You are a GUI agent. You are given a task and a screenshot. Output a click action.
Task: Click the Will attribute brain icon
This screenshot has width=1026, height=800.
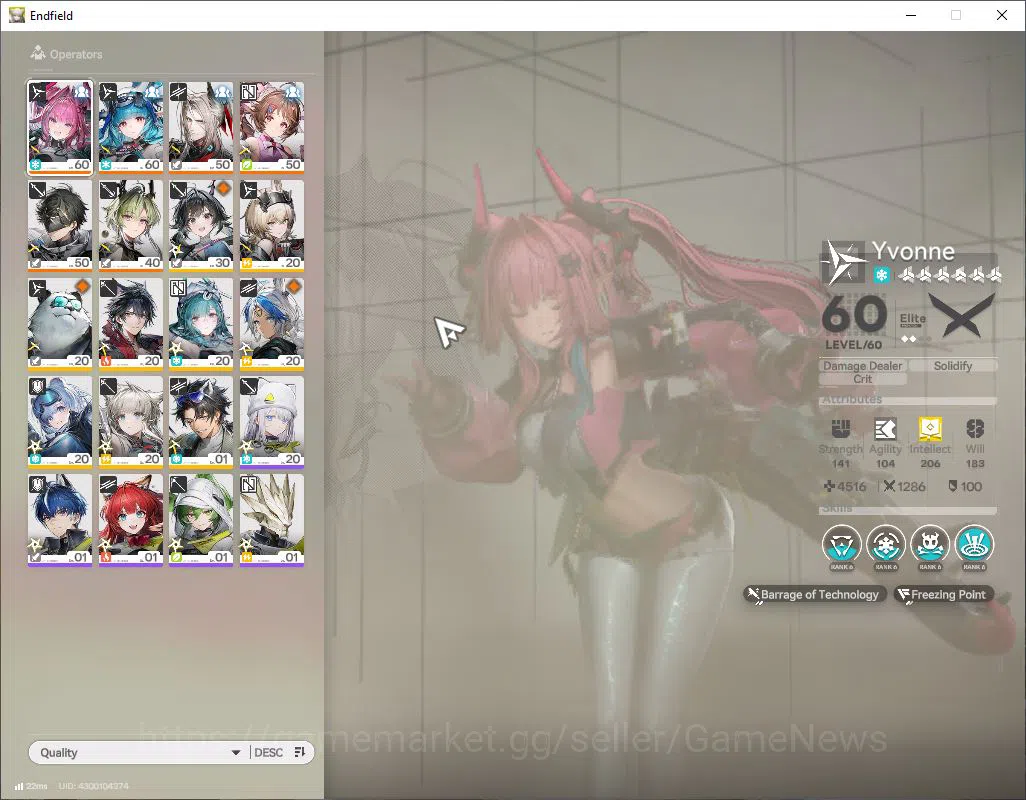coord(975,428)
